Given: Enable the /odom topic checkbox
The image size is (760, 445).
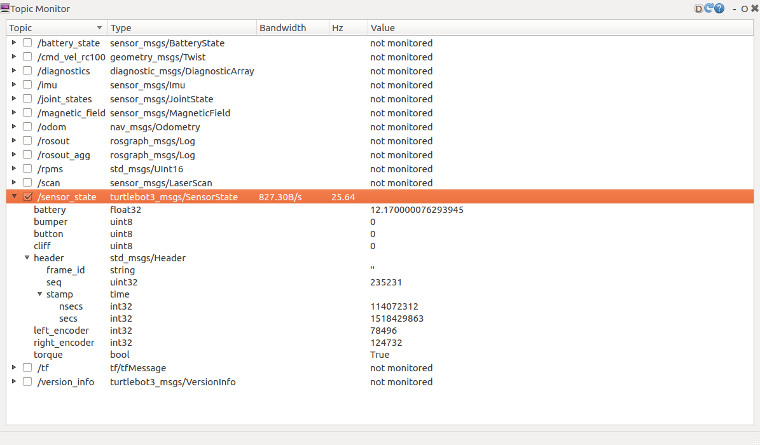Looking at the screenshot, I should (28, 127).
